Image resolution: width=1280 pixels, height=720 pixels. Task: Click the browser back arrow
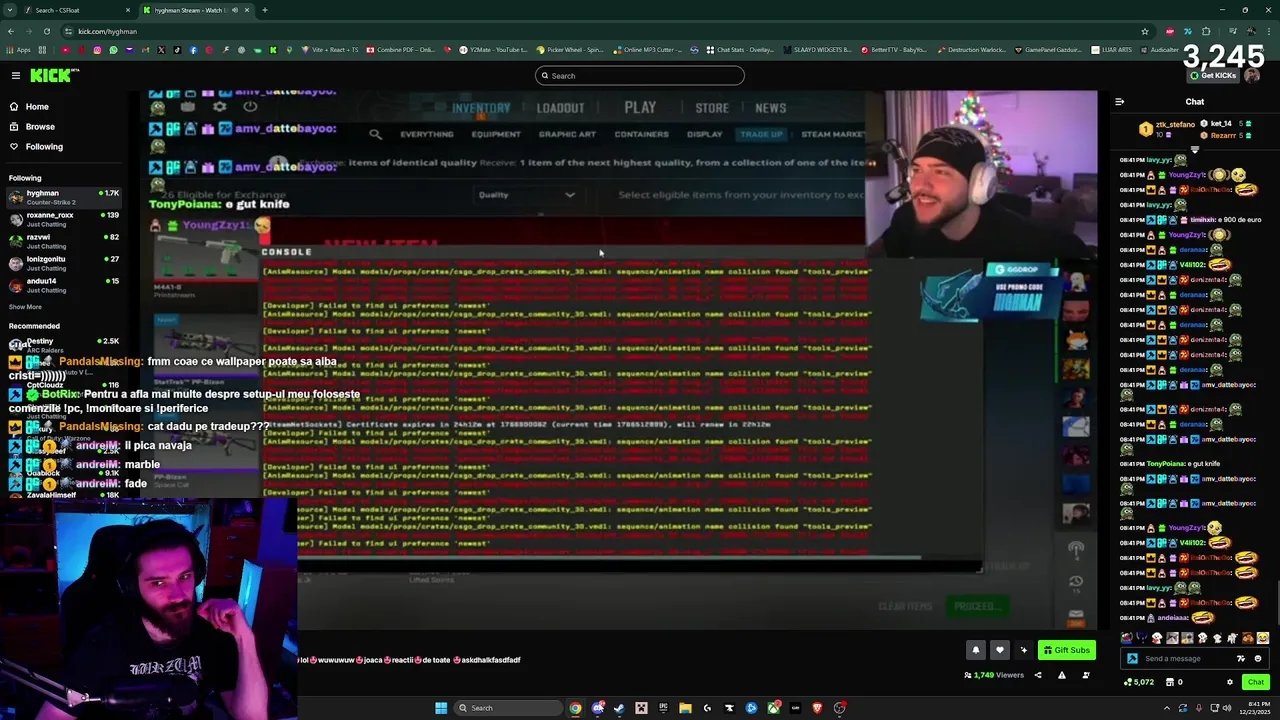[11, 31]
